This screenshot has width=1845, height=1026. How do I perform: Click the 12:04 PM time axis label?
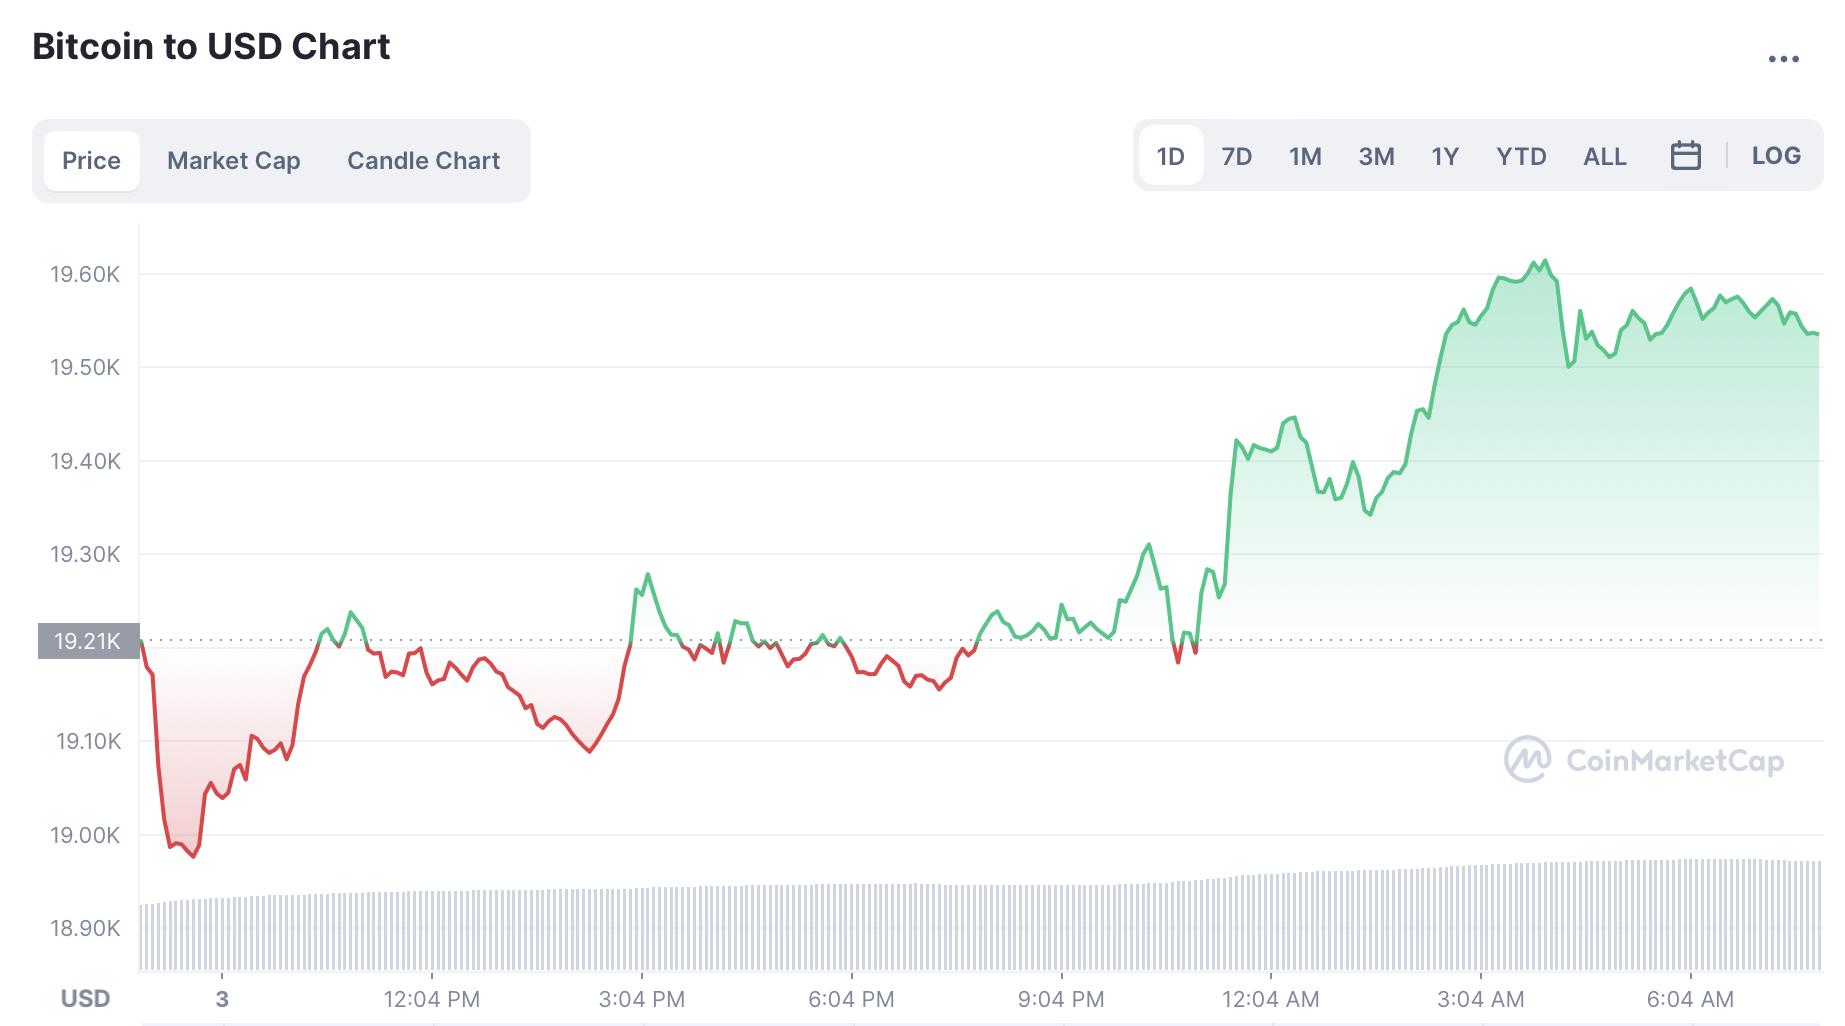(431, 999)
